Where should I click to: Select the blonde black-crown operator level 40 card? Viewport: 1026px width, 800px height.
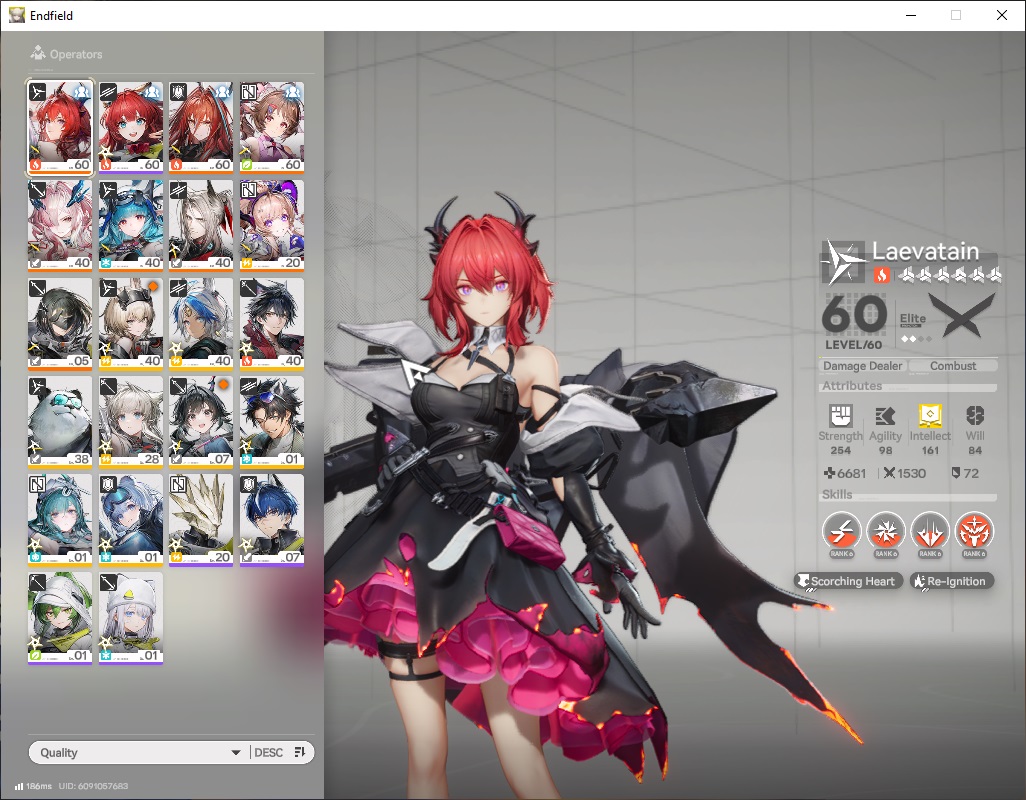pos(131,324)
